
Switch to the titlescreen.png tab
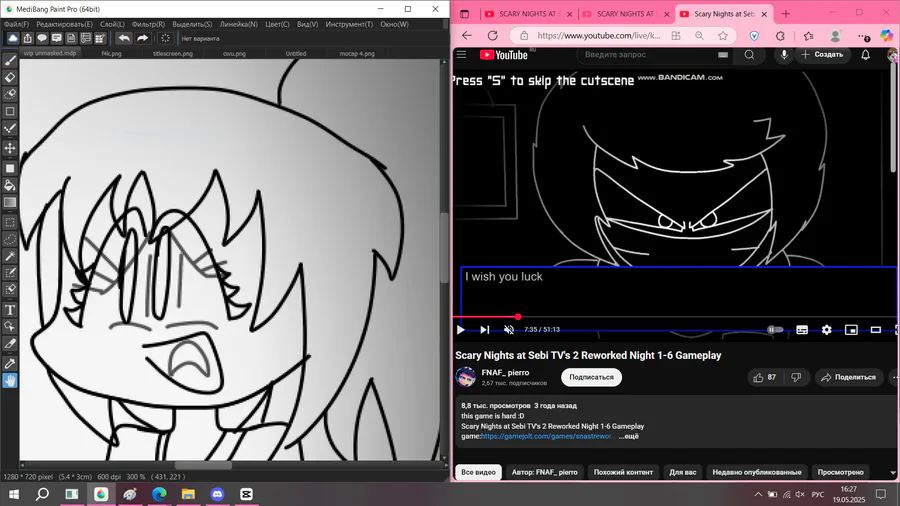[173, 53]
